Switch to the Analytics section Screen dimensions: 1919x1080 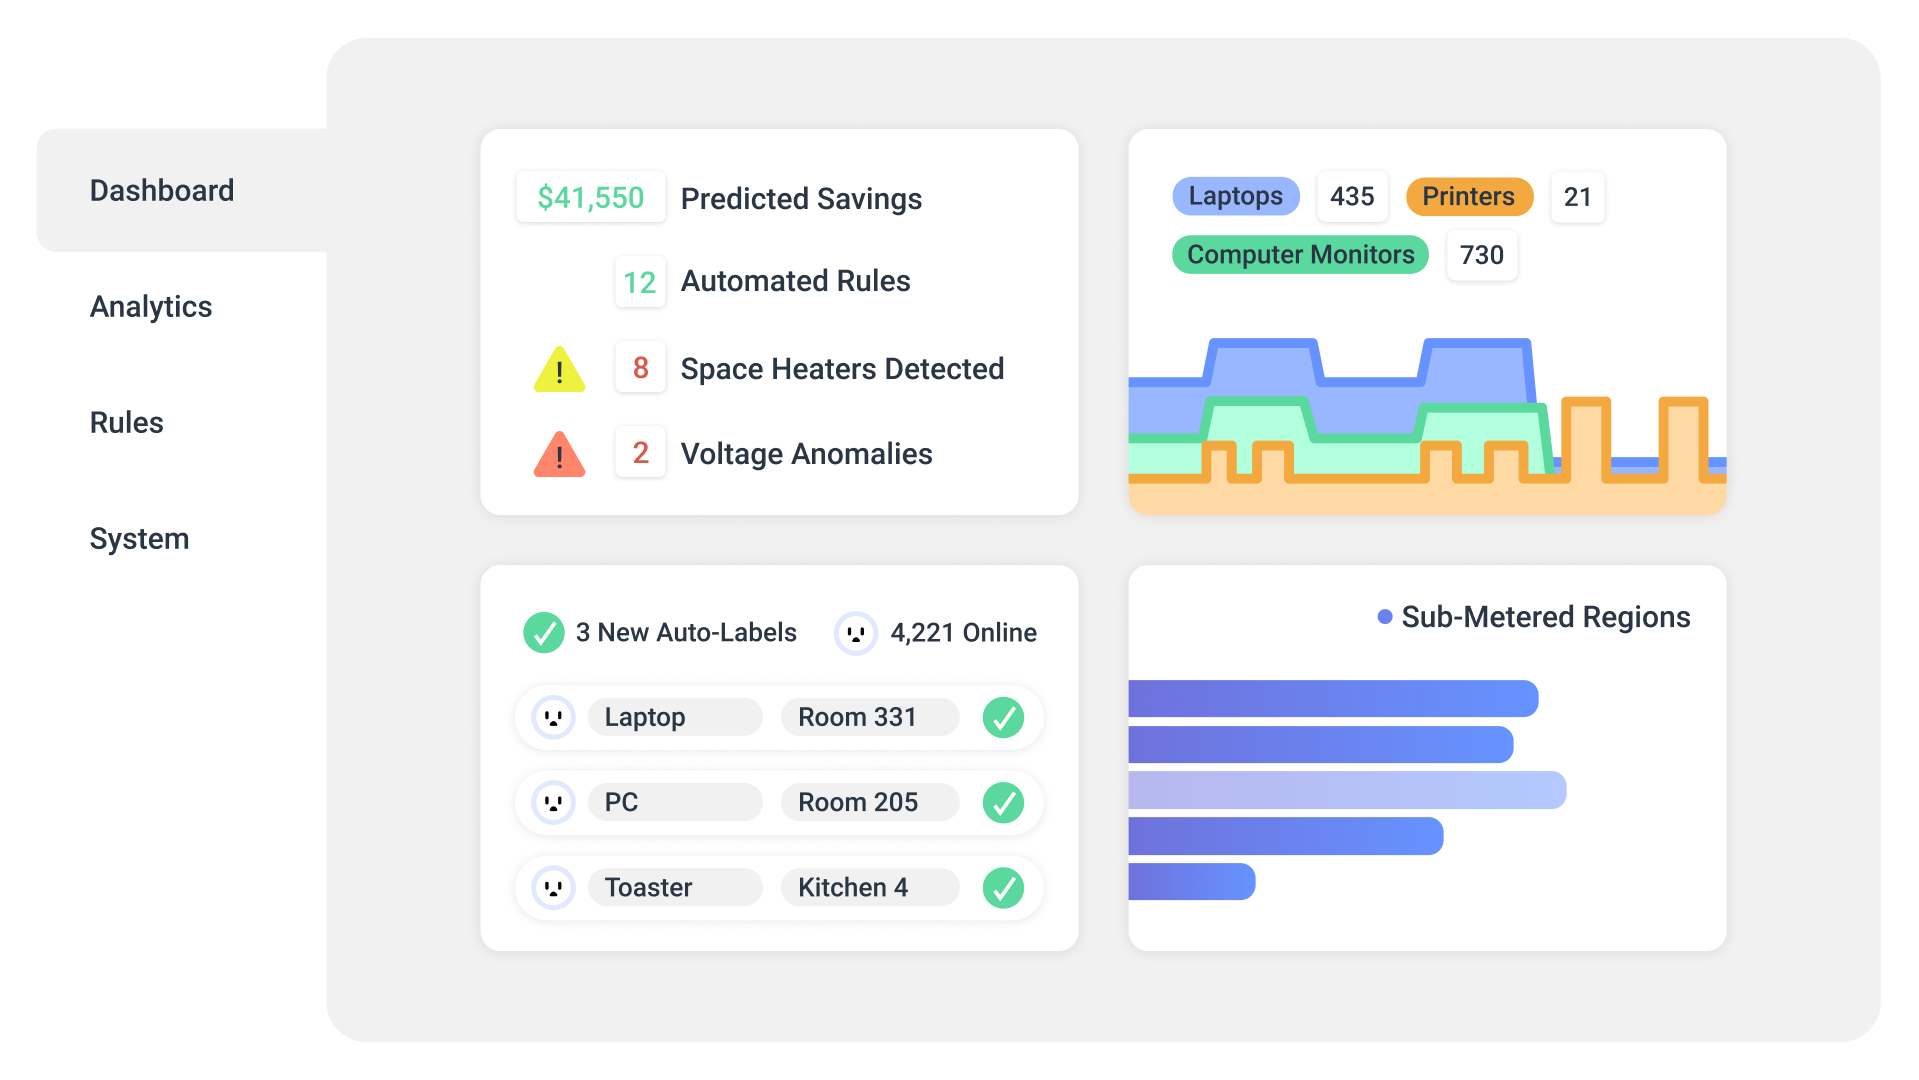(151, 307)
